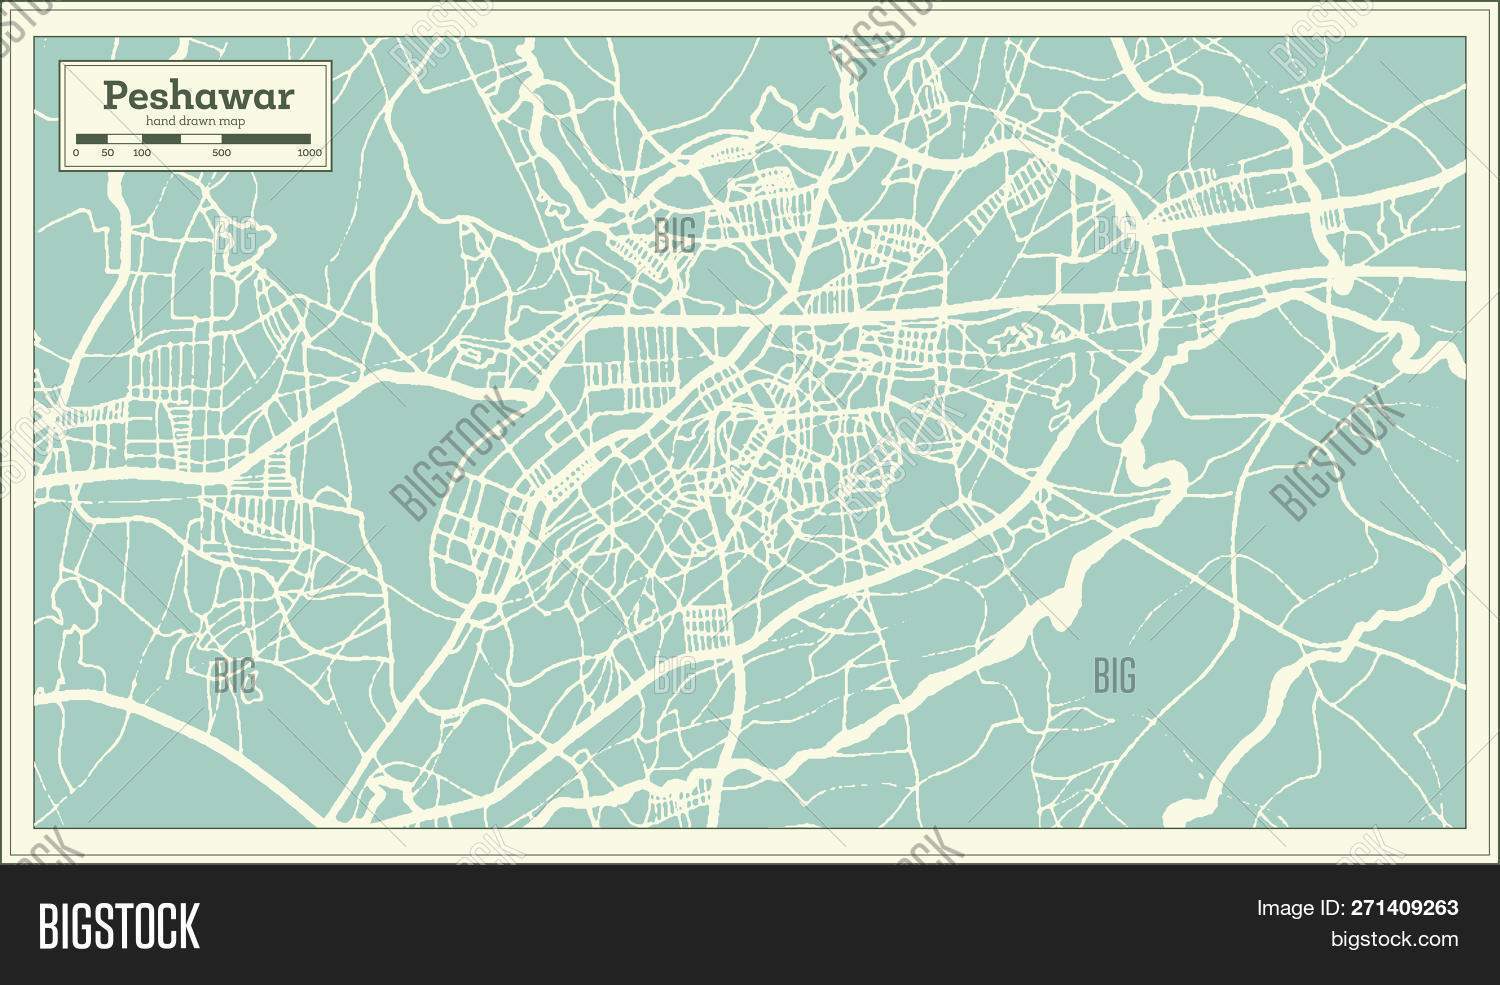
Task: Open the bigstock.com link
Action: coord(1394,939)
